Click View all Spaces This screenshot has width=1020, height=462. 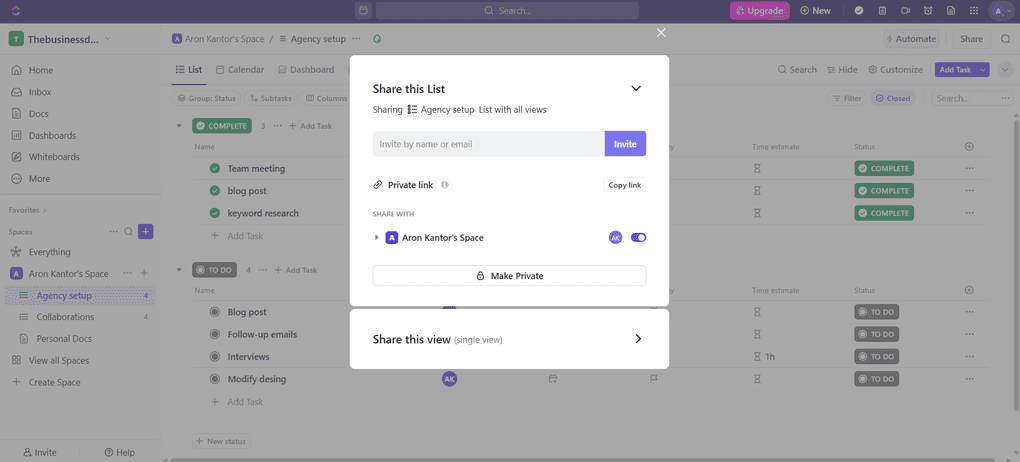point(59,360)
